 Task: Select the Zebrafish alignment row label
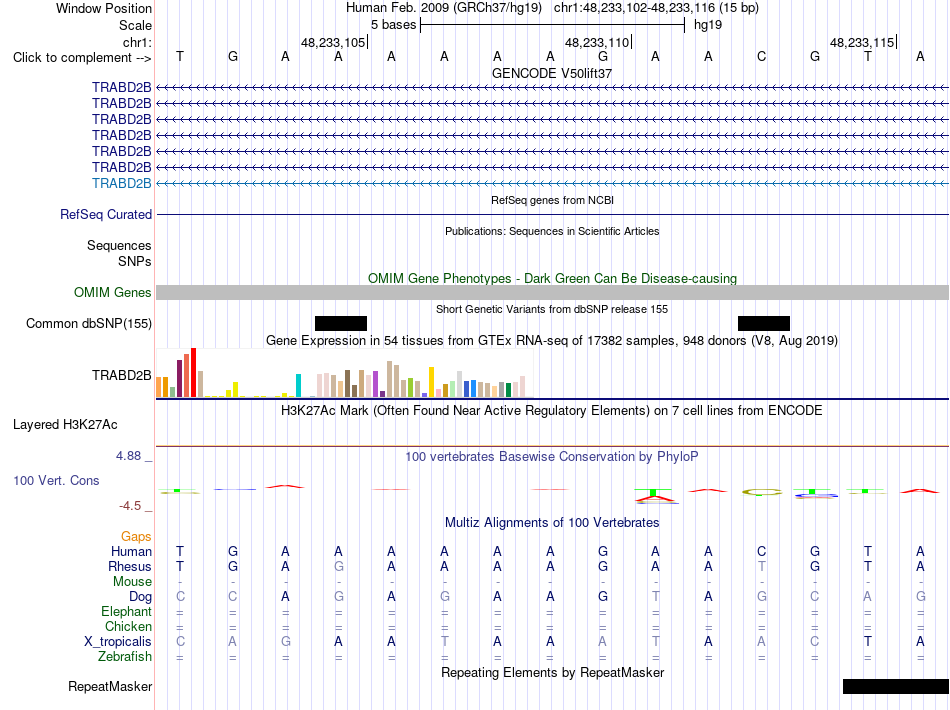[125, 656]
